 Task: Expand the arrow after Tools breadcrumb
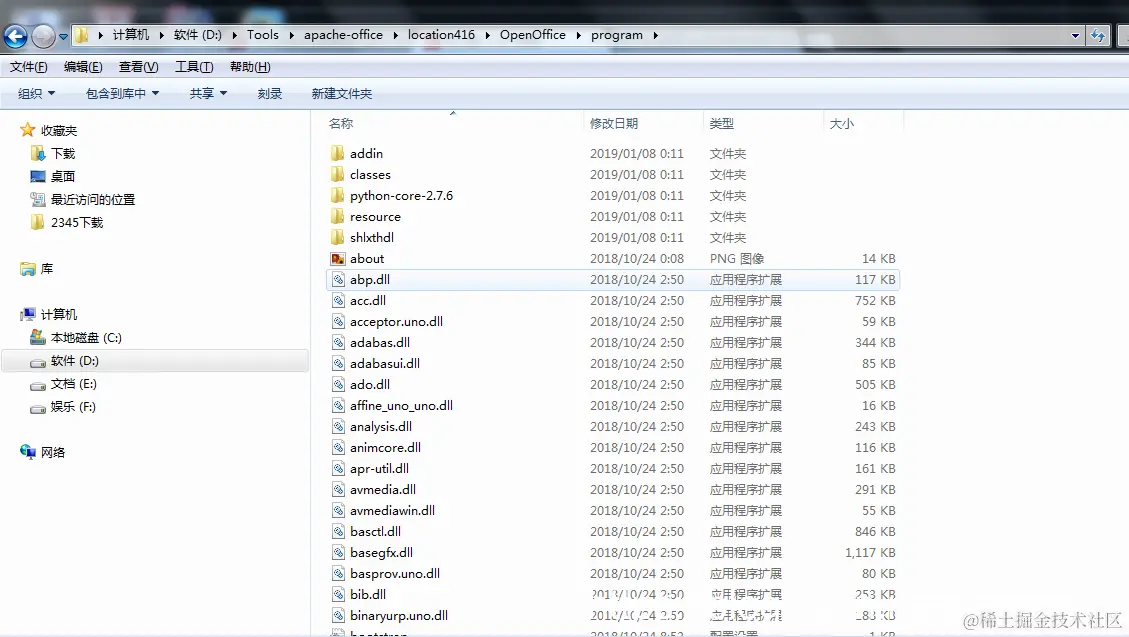[292, 35]
